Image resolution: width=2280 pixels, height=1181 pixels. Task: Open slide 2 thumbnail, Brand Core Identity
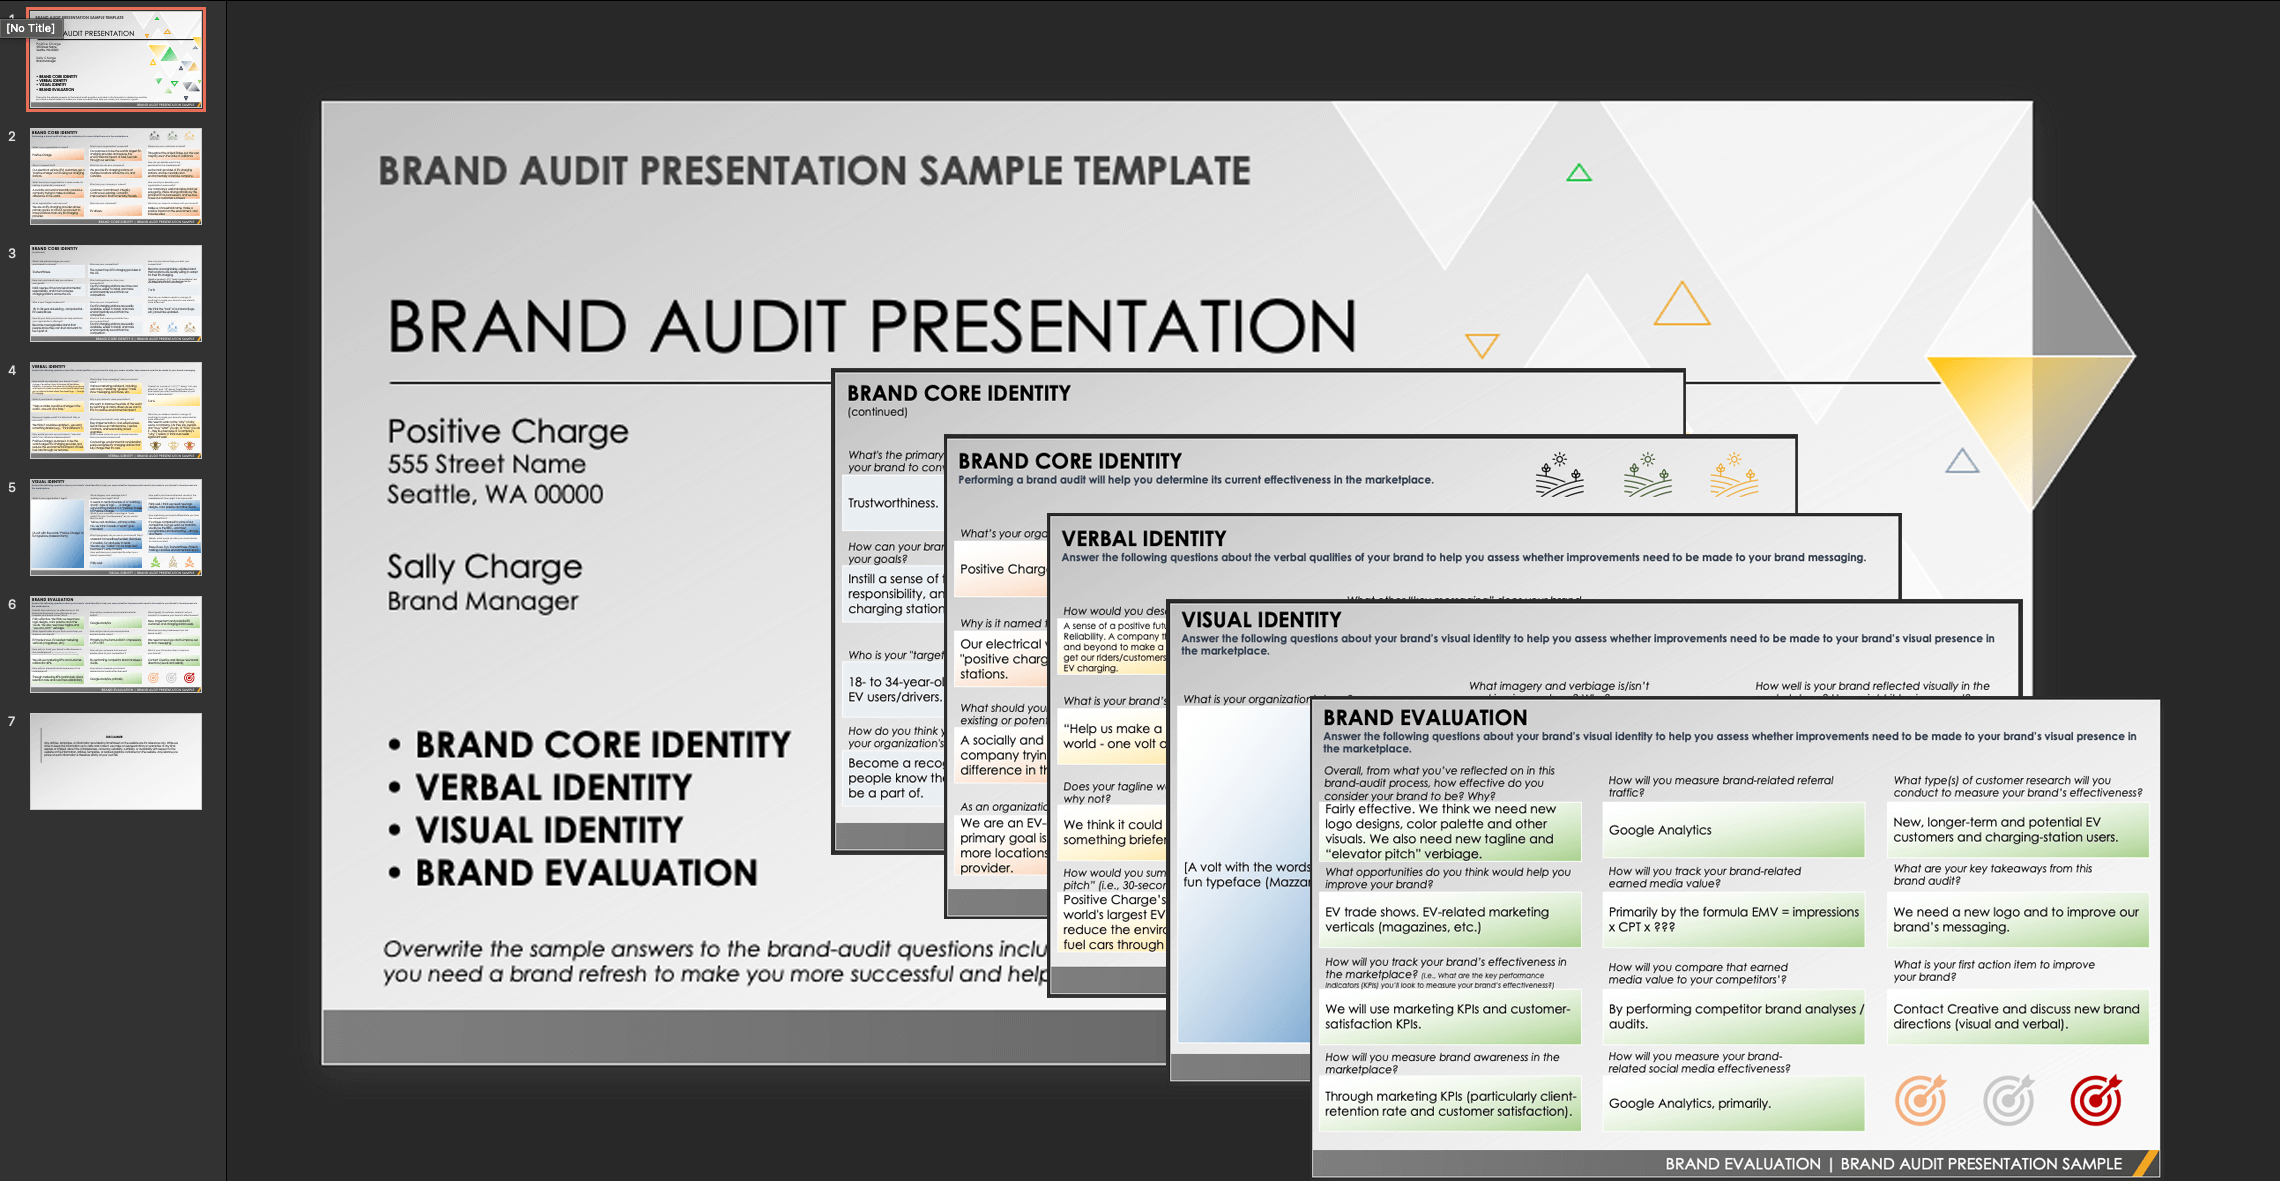click(x=116, y=176)
